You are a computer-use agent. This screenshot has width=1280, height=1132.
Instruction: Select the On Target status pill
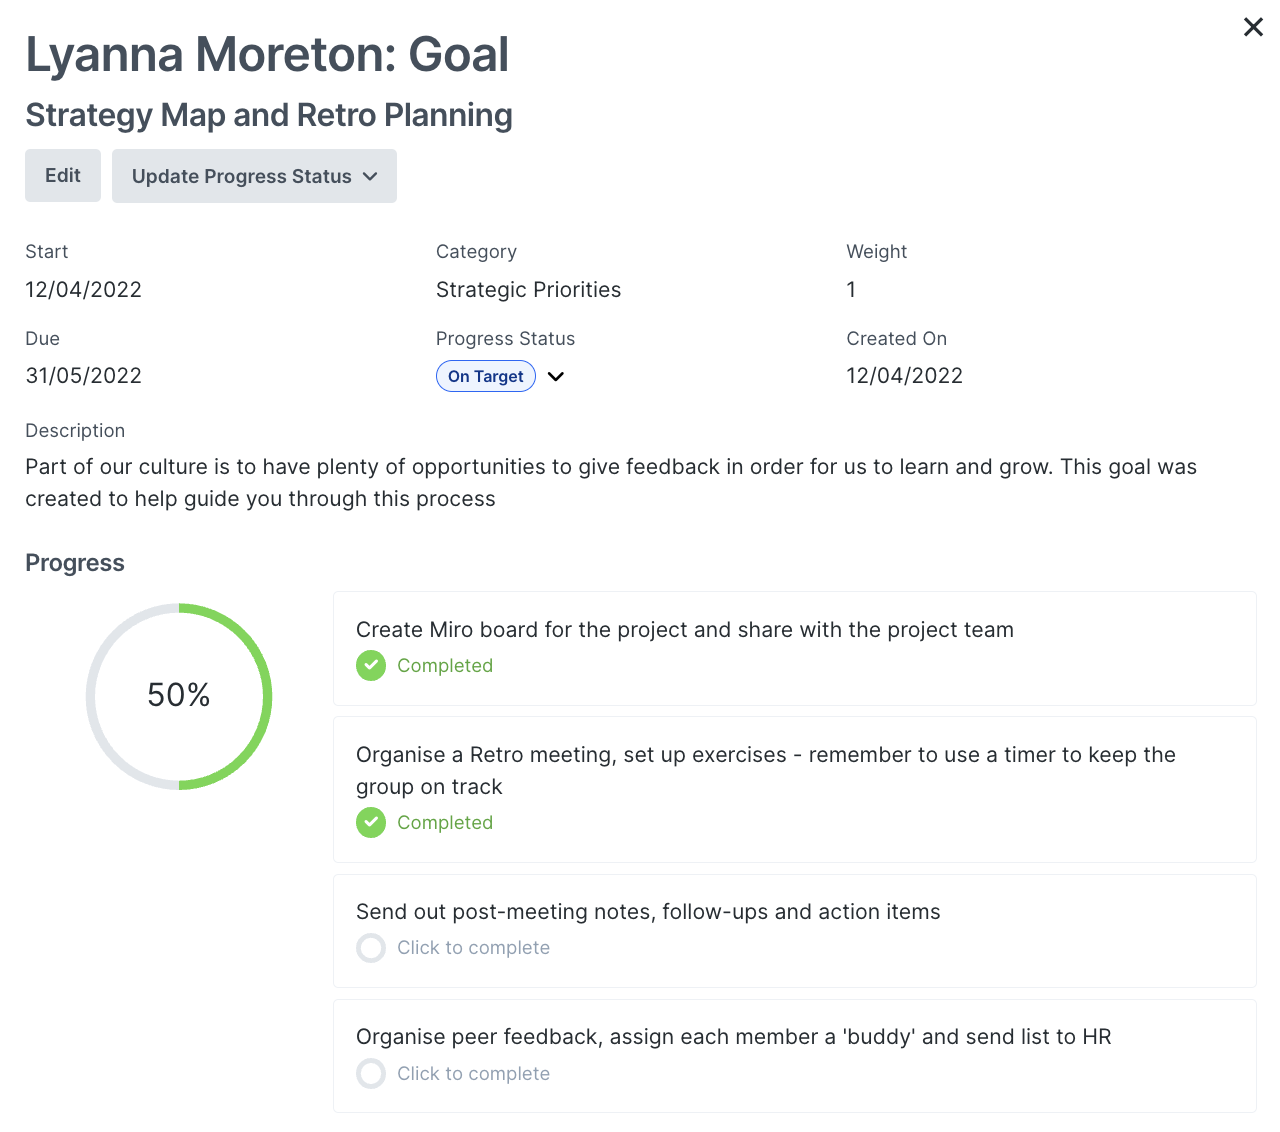point(485,376)
